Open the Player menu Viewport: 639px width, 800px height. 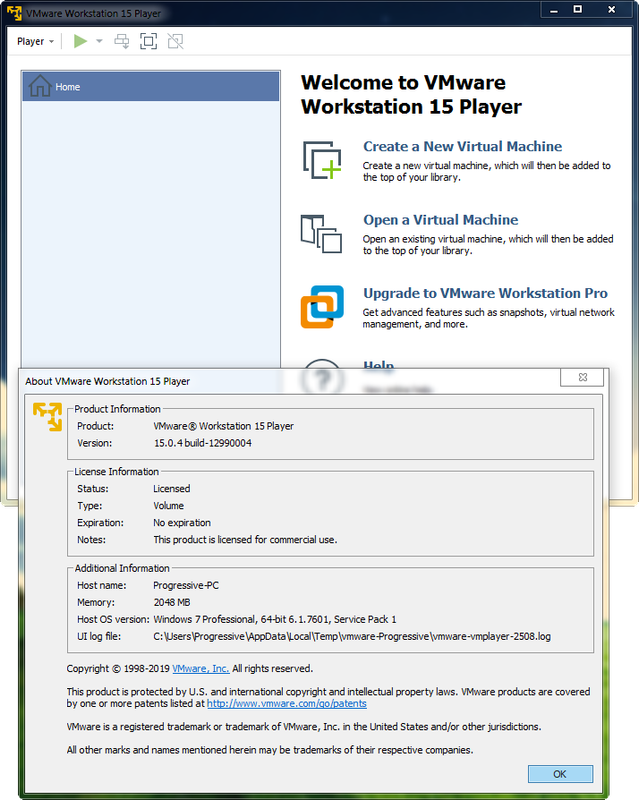pyautogui.click(x=35, y=41)
